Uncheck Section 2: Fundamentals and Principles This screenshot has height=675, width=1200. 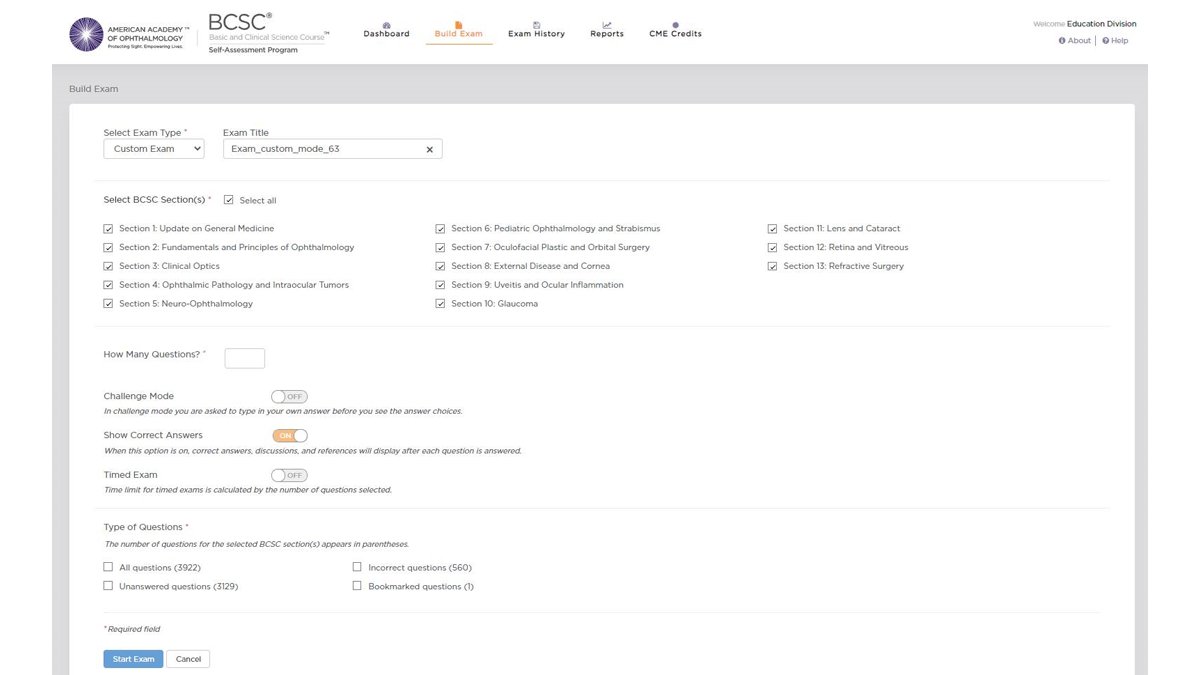tap(108, 247)
